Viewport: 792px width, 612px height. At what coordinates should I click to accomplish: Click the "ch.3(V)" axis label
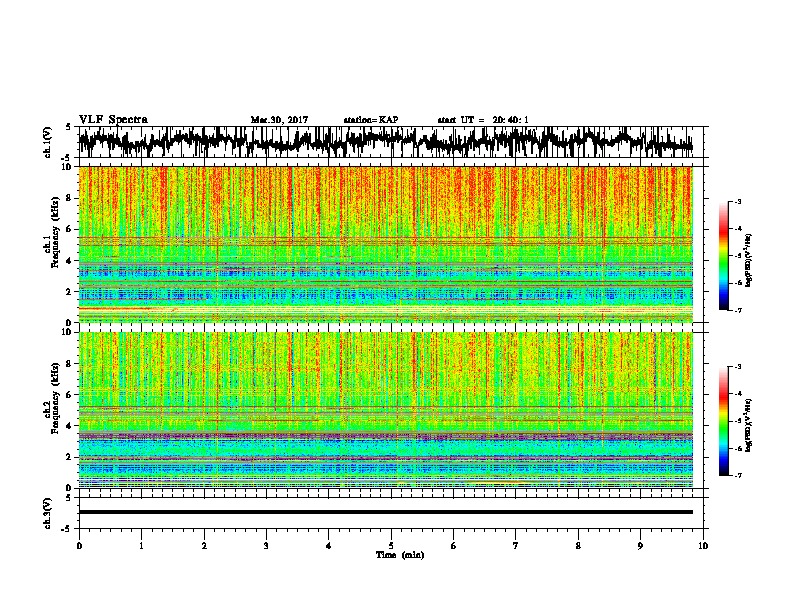47,513
